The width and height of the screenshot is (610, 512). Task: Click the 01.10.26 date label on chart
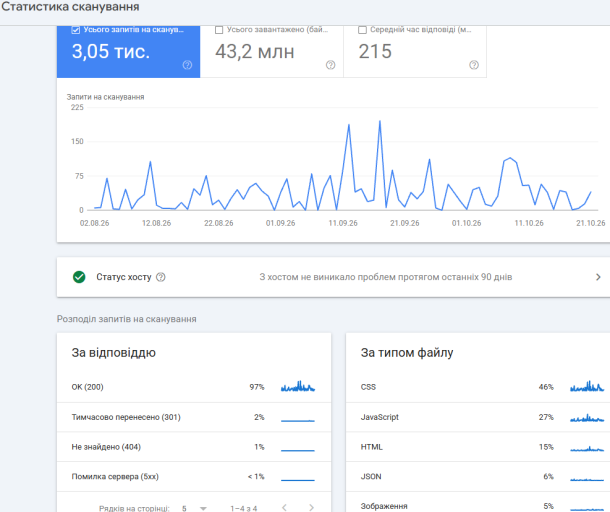[x=466, y=223]
